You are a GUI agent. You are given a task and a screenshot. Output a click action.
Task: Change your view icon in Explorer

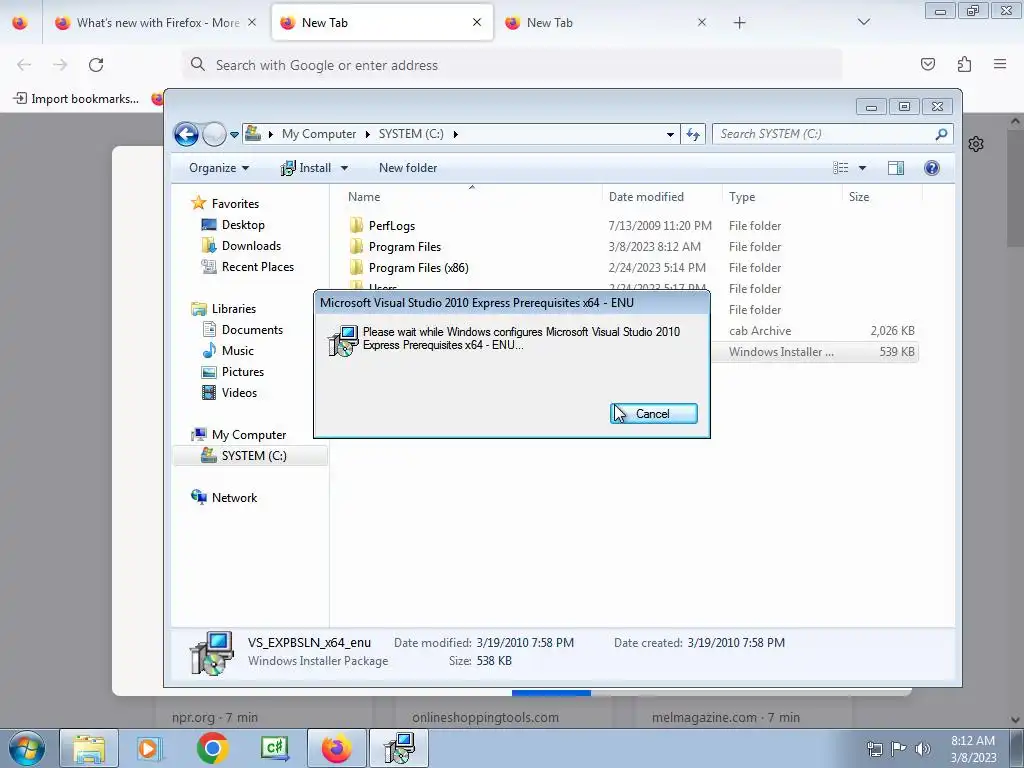coord(840,168)
